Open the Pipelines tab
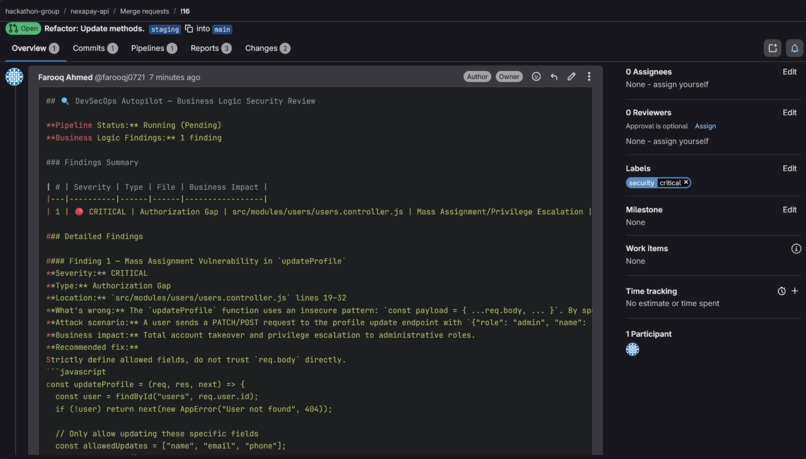806x459 pixels. 154,48
